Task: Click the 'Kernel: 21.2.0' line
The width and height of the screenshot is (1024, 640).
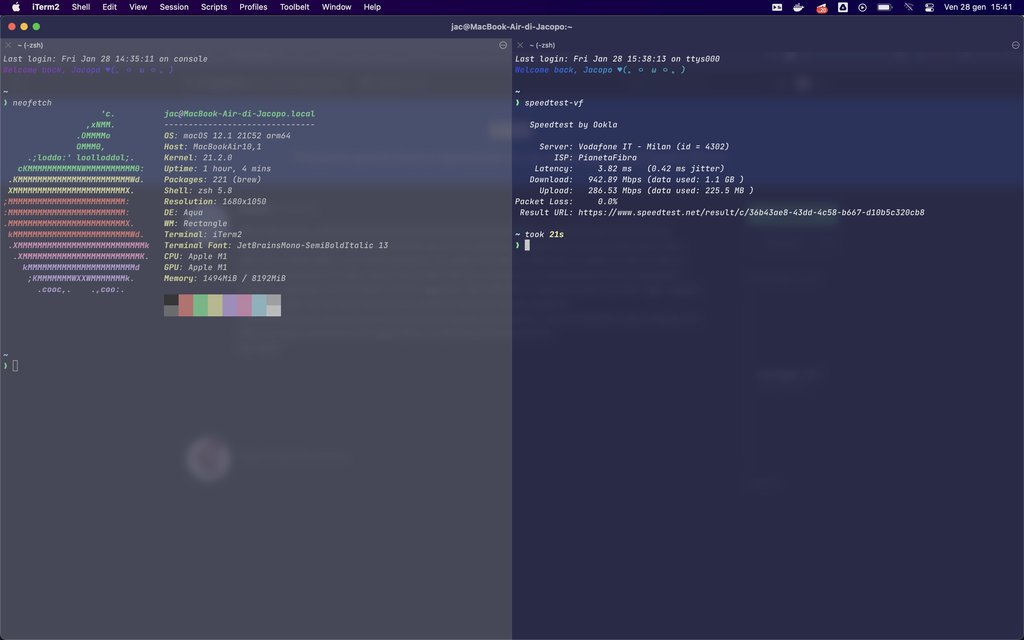Action: (198, 157)
